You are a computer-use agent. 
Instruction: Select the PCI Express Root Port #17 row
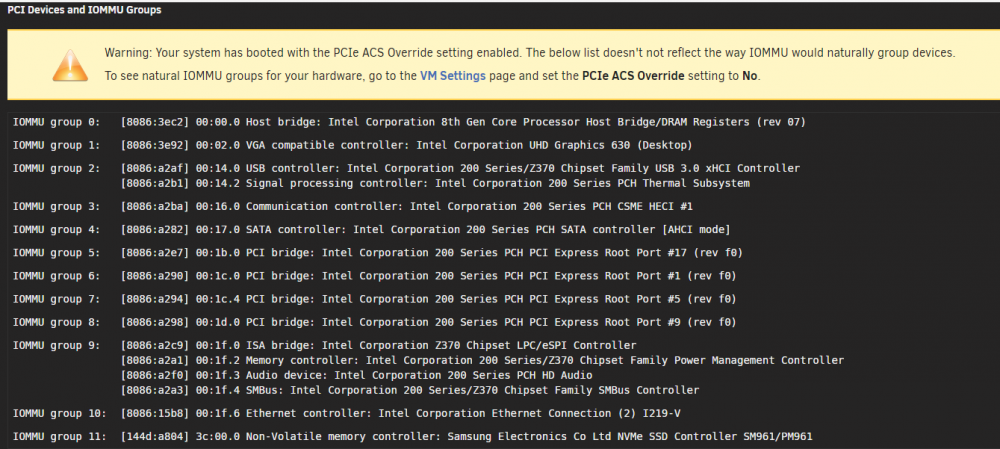[432, 253]
